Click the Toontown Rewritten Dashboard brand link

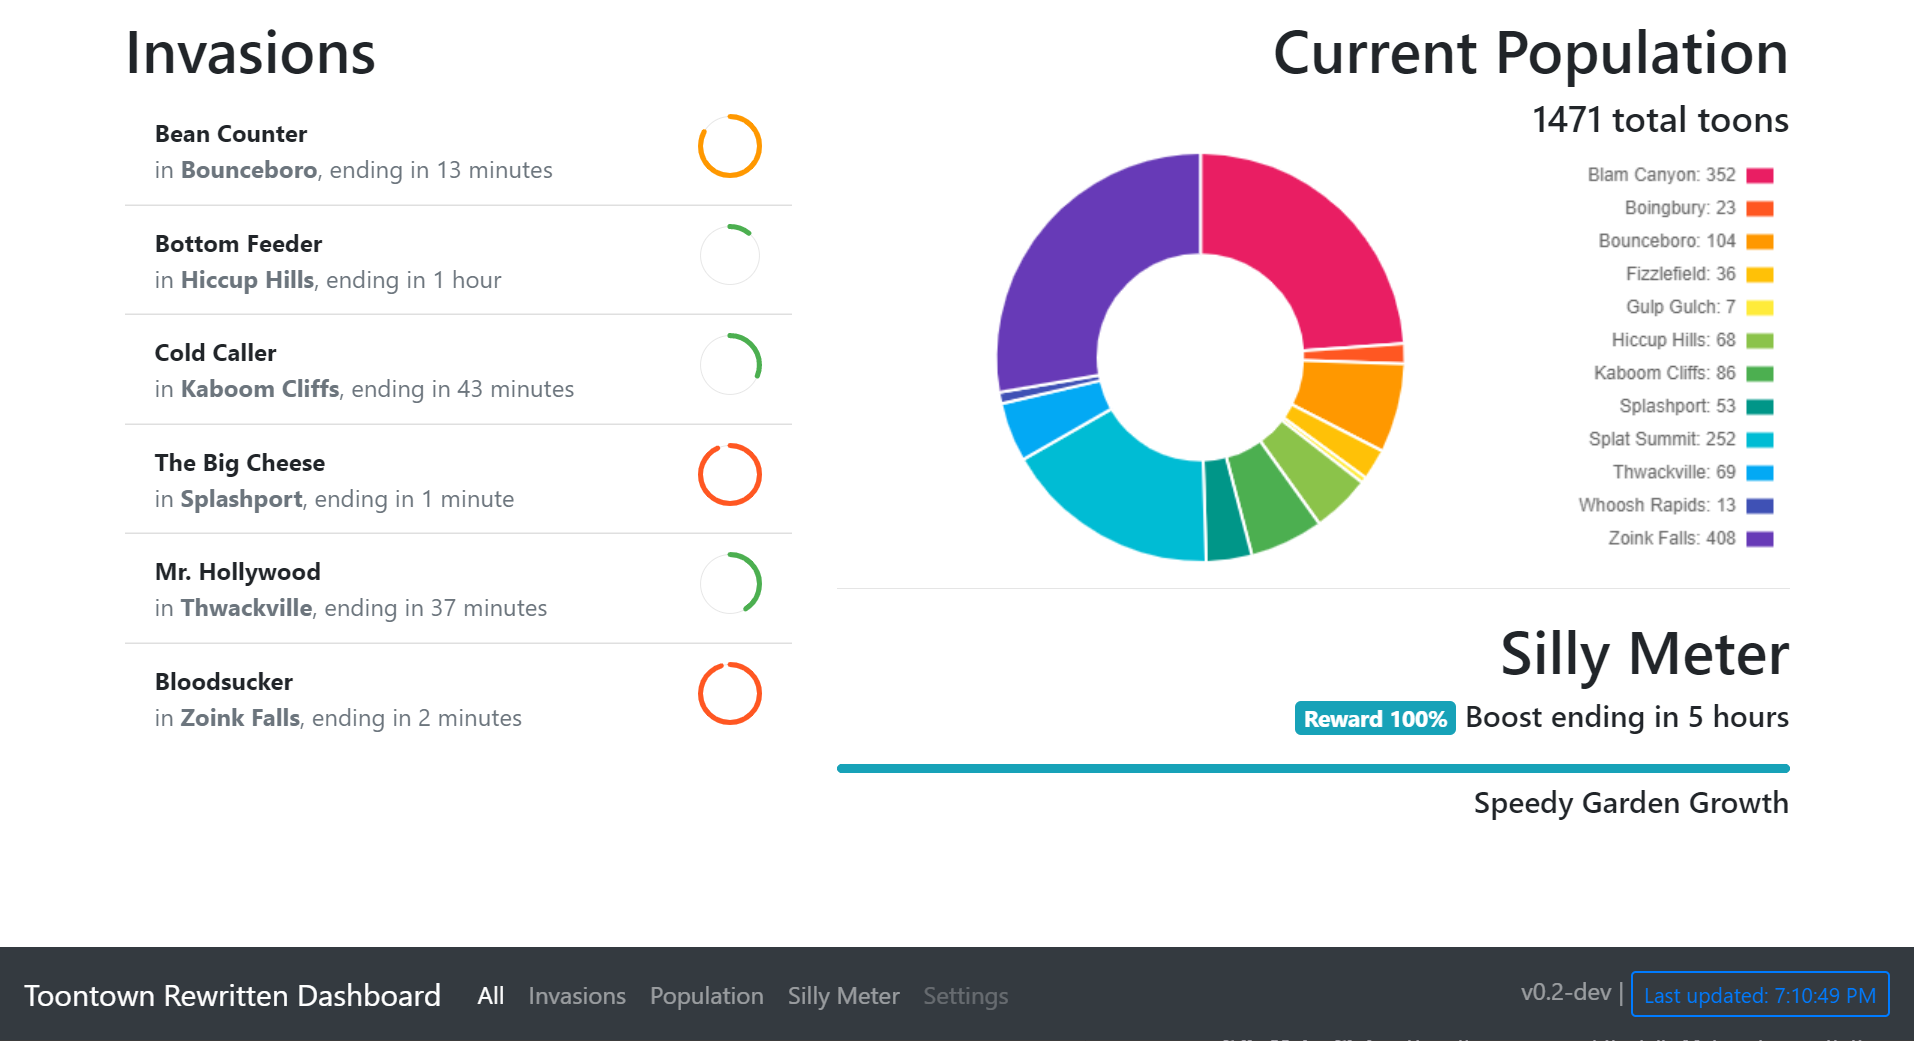click(232, 996)
